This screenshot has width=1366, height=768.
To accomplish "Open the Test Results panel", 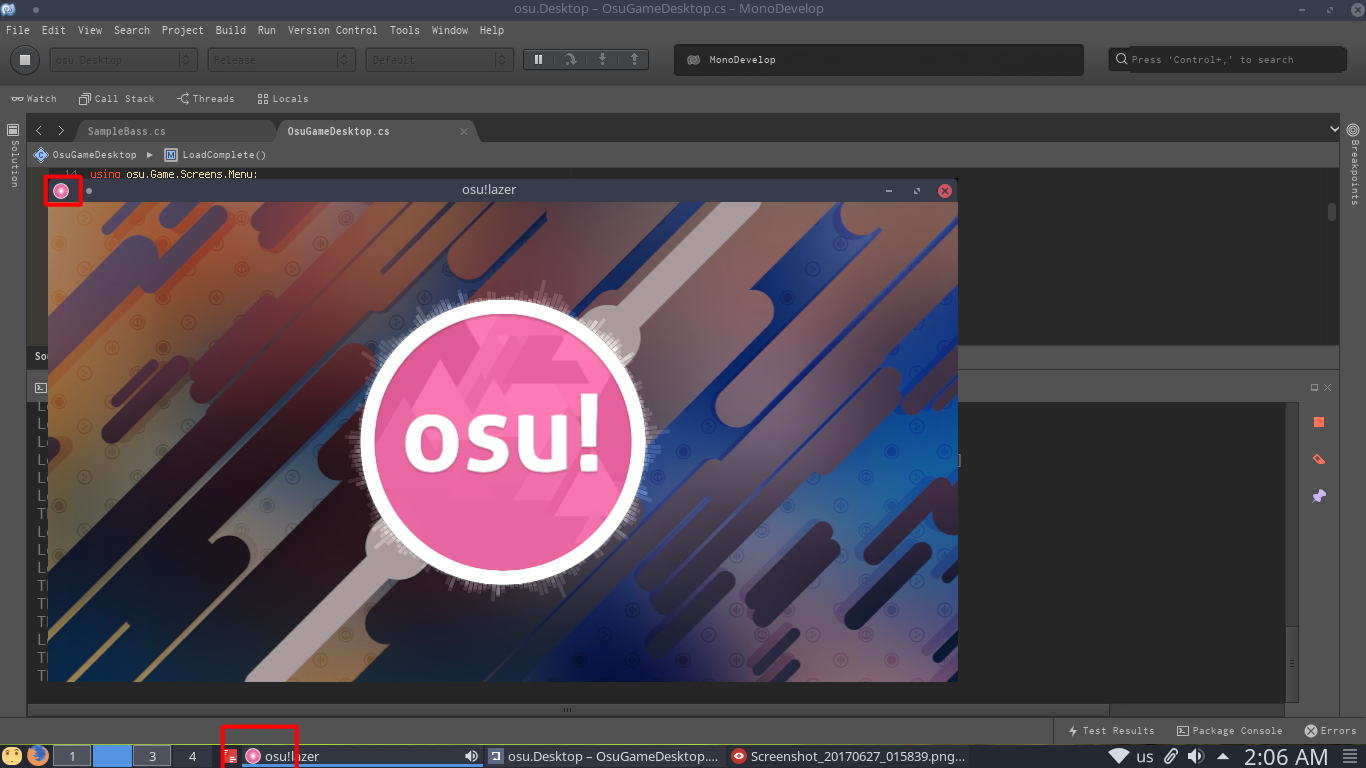I will click(1111, 730).
